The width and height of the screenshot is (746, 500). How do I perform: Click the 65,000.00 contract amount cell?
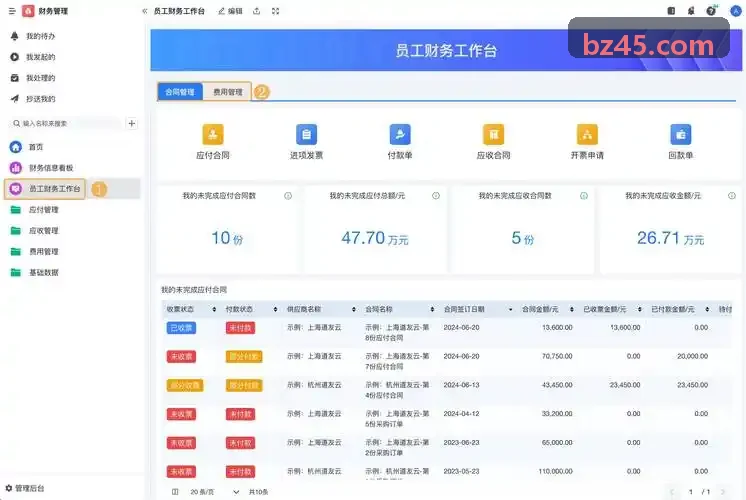coord(557,442)
